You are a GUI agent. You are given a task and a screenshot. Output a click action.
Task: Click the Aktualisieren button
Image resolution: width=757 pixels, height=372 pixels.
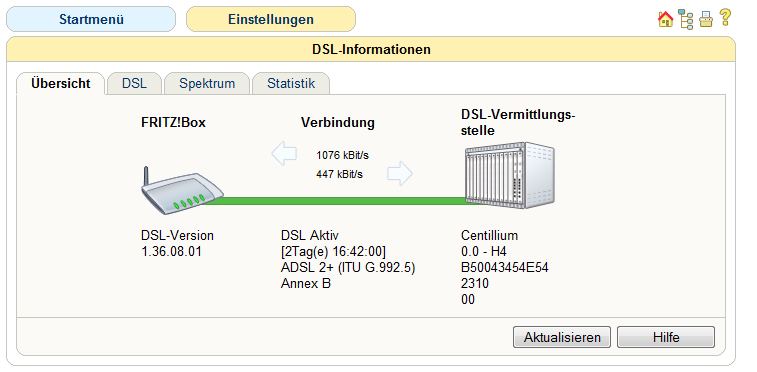pos(562,337)
